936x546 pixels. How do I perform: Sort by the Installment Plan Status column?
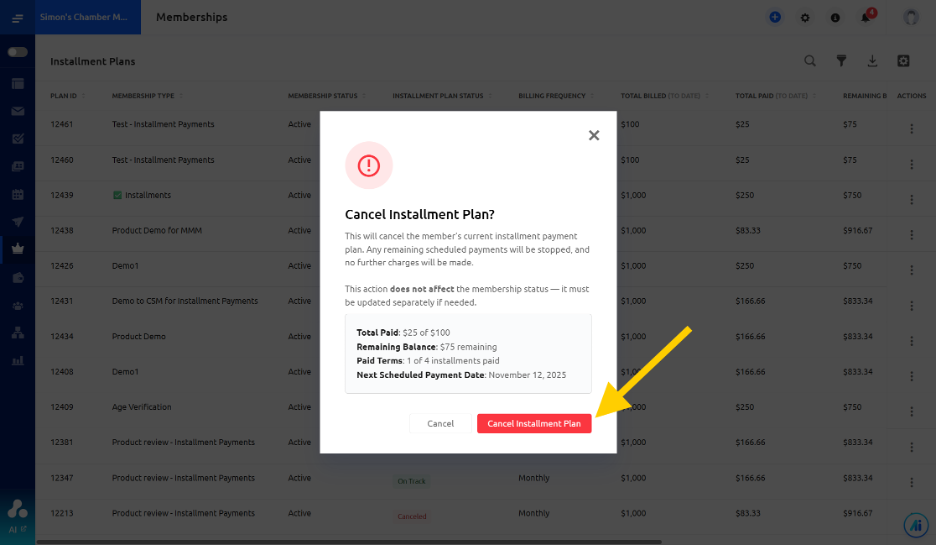click(442, 95)
